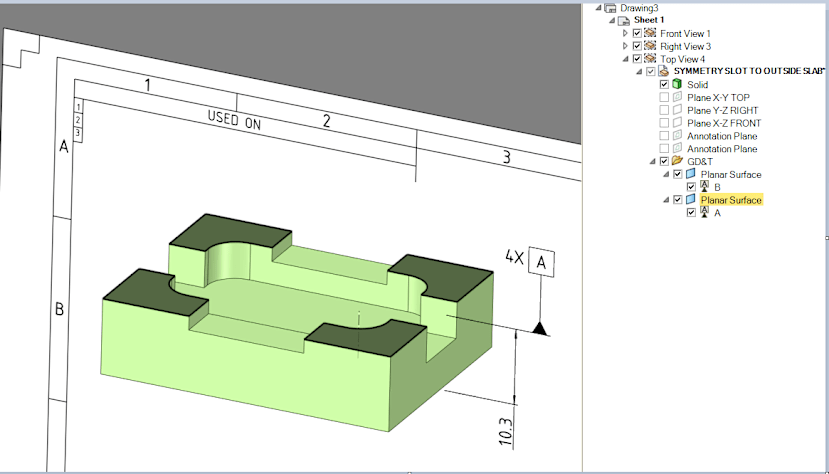Uncheck the datum B checkbox
Screen dimensions: 829x474
(691, 187)
